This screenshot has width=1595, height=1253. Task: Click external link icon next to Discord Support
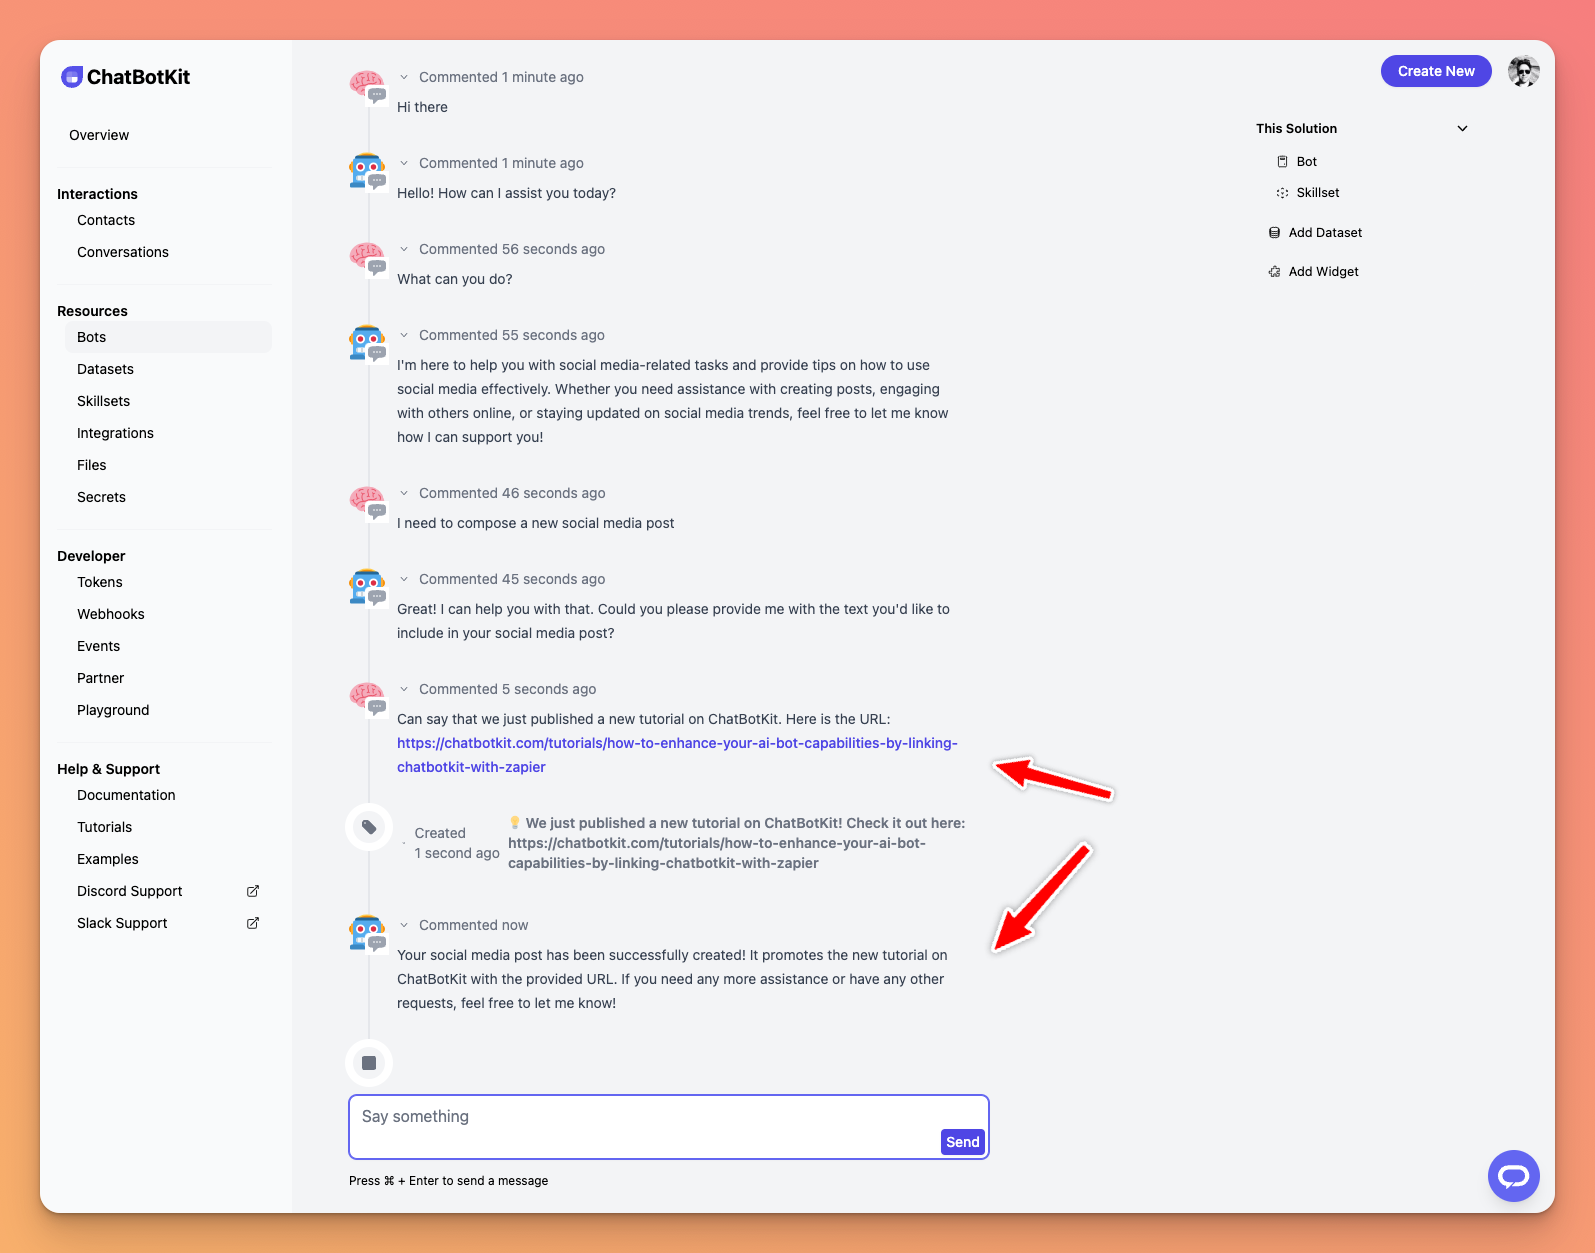click(253, 891)
